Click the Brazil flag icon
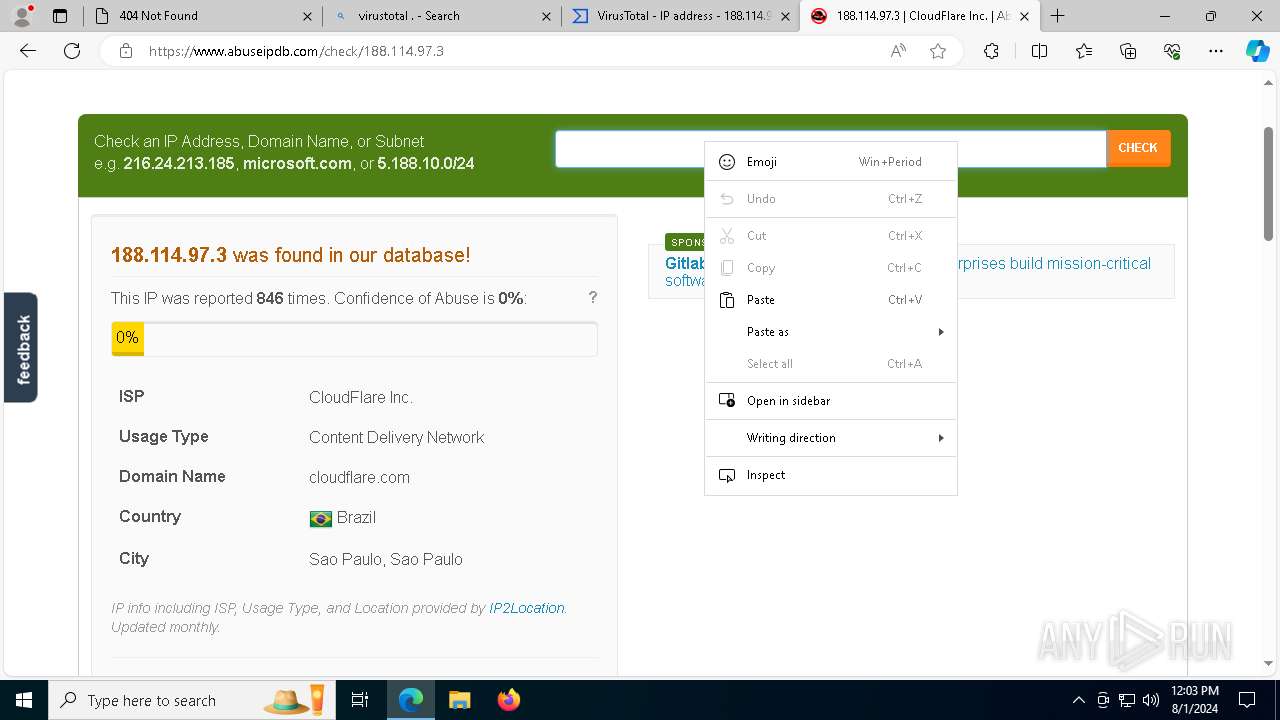Screen dimensions: 1280x720 tap(320, 518)
